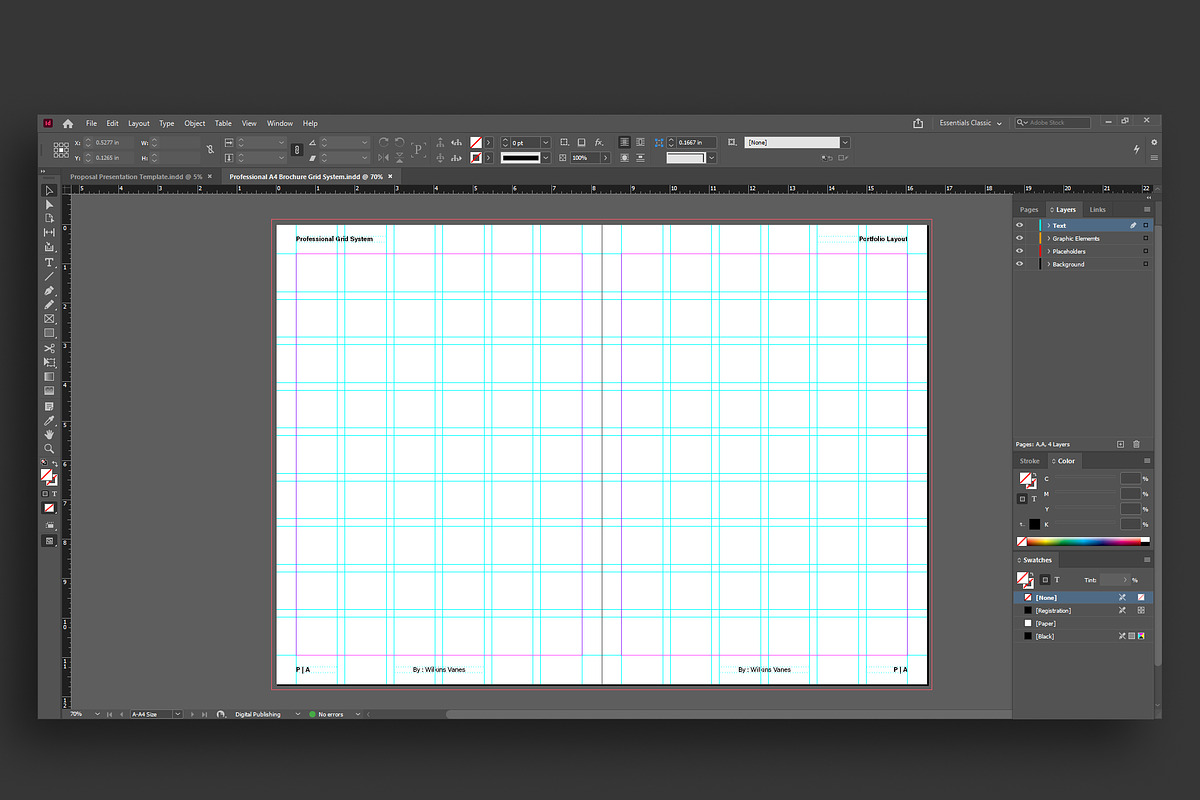The height and width of the screenshot is (800, 1200).
Task: Select the Eyedropper tool
Action: 49,421
